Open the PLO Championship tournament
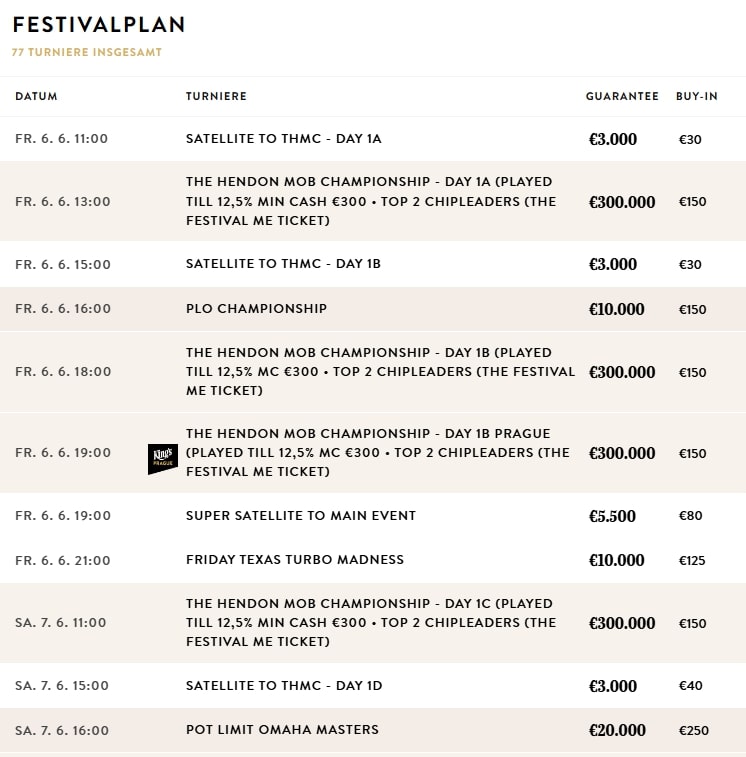The height and width of the screenshot is (757, 746). (256, 309)
